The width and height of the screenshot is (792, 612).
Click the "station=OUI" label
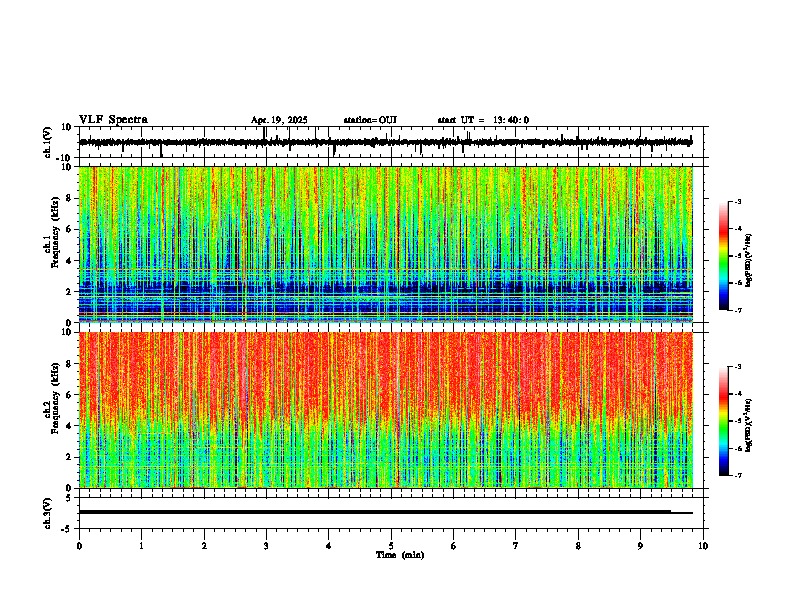pos(370,120)
